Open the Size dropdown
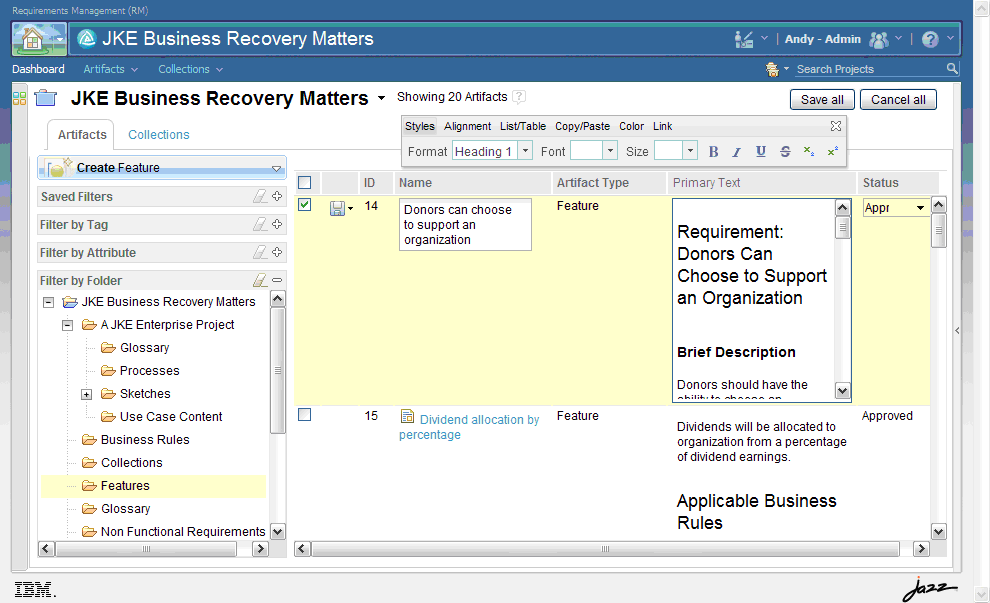Image resolution: width=990 pixels, height=603 pixels. [x=691, y=151]
